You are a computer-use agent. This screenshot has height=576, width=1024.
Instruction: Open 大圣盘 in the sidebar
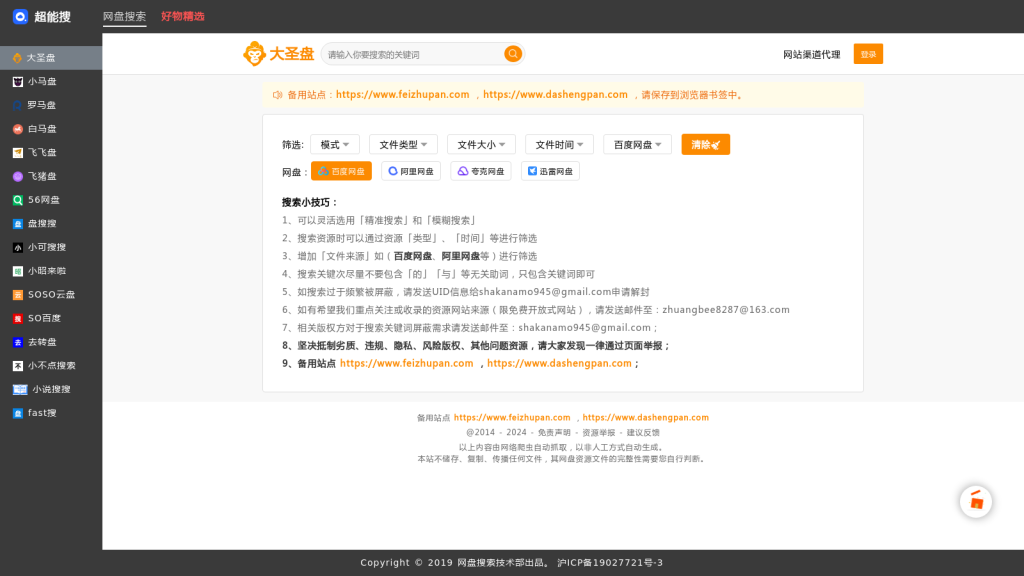tap(51, 57)
